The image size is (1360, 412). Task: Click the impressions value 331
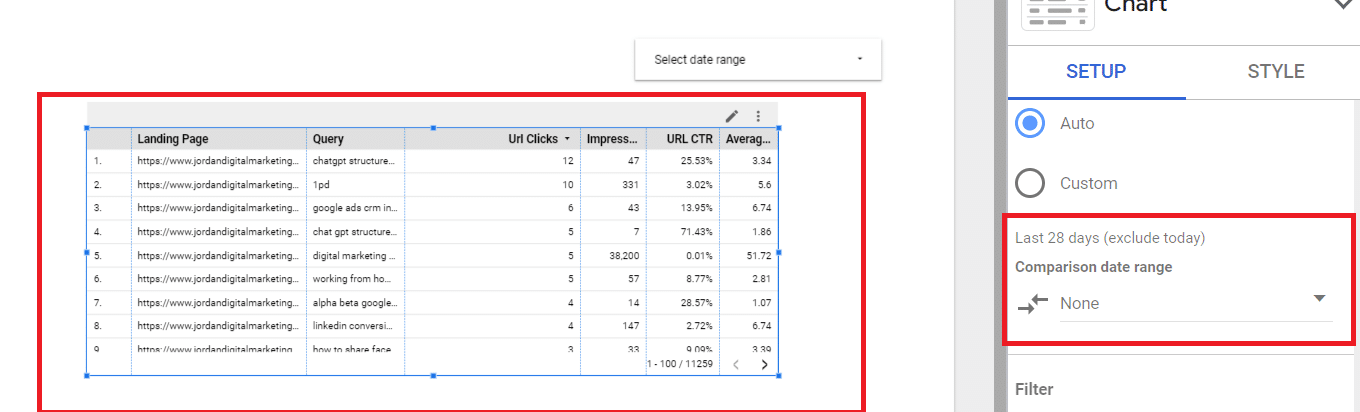coord(630,185)
